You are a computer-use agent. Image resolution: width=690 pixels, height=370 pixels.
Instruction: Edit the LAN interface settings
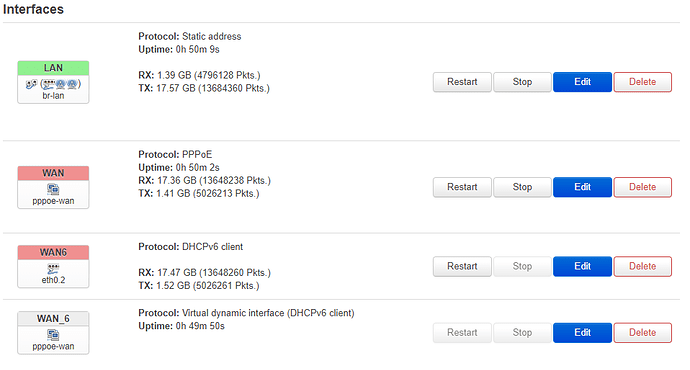click(582, 82)
